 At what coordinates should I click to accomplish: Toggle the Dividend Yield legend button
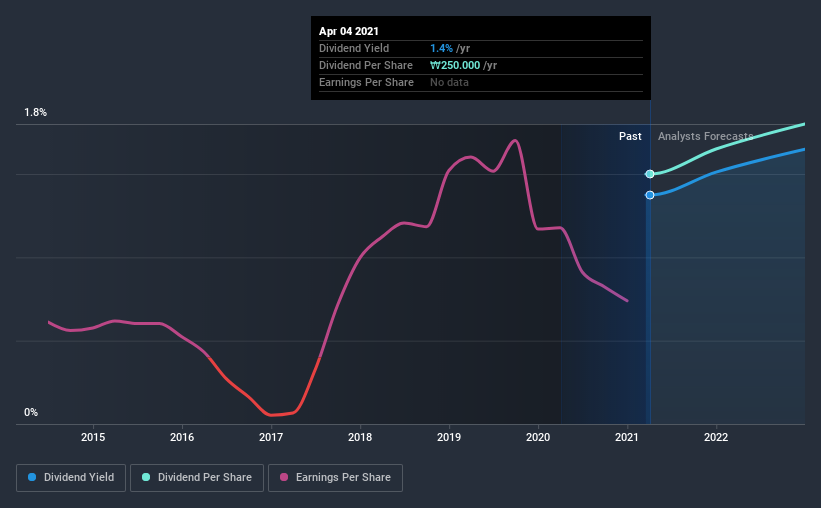tap(71, 478)
